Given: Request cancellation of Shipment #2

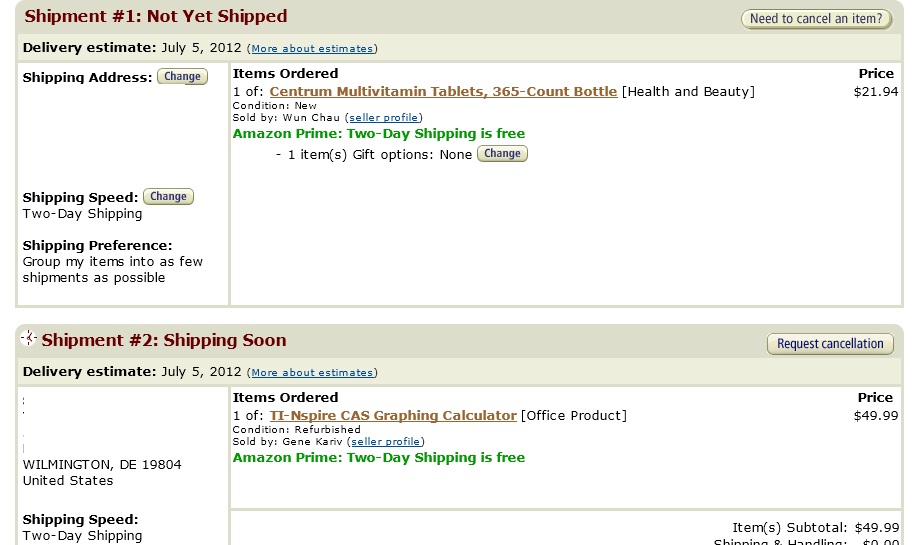Looking at the screenshot, I should coord(830,344).
